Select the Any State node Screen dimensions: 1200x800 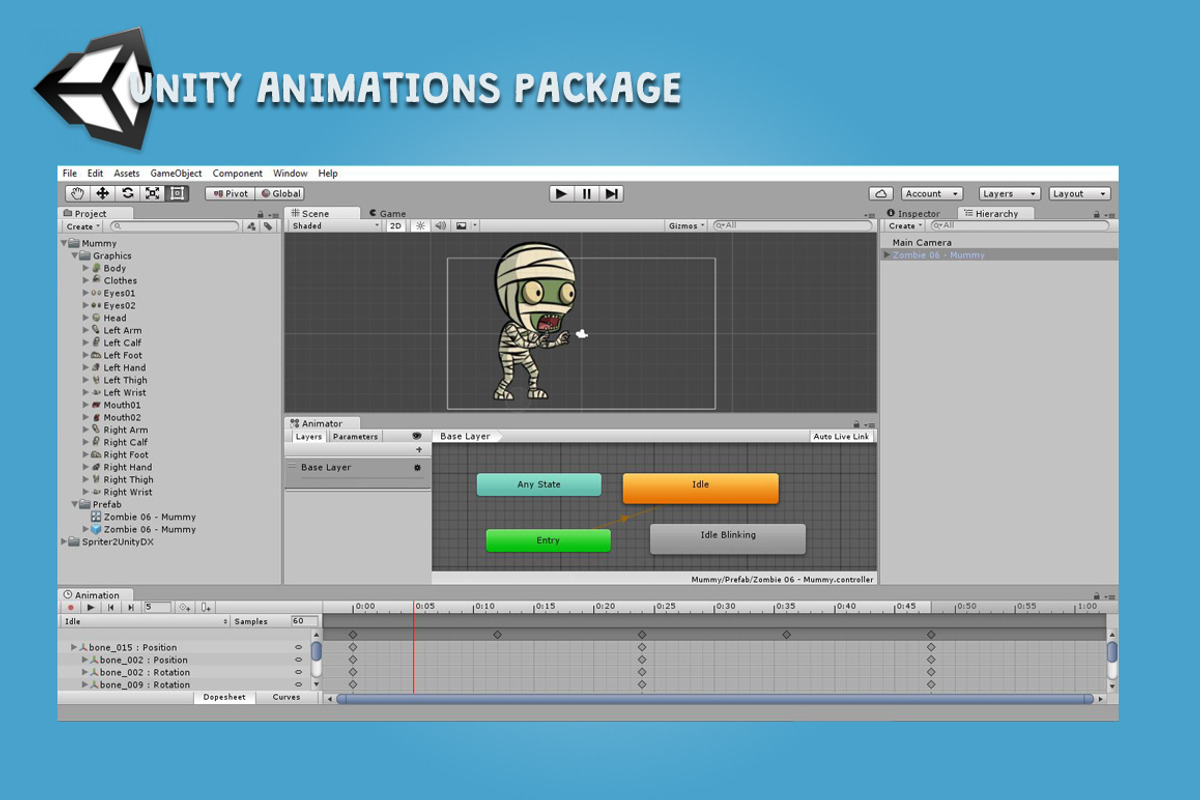[539, 485]
